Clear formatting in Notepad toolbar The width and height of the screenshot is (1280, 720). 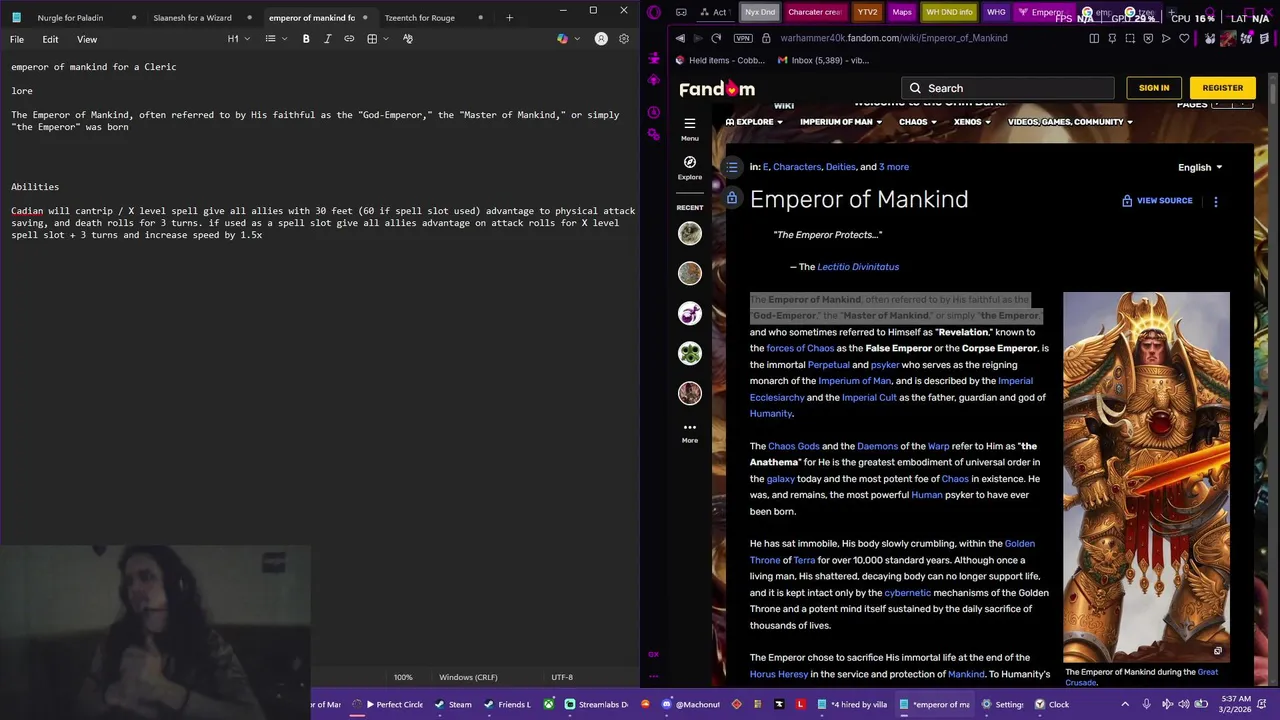[x=408, y=39]
